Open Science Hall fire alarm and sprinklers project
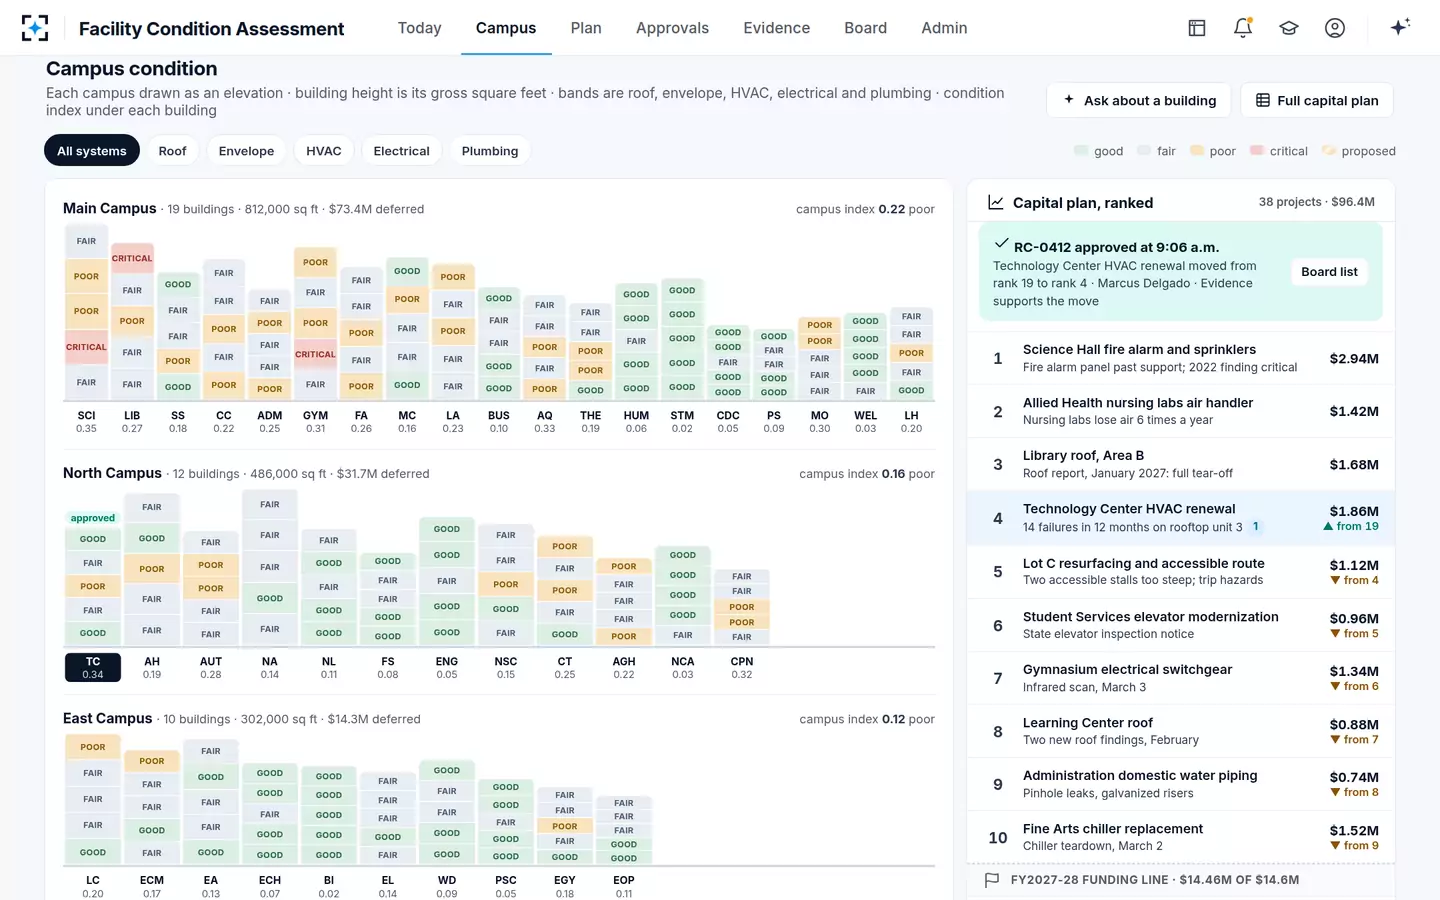The image size is (1440, 900). click(x=1181, y=358)
